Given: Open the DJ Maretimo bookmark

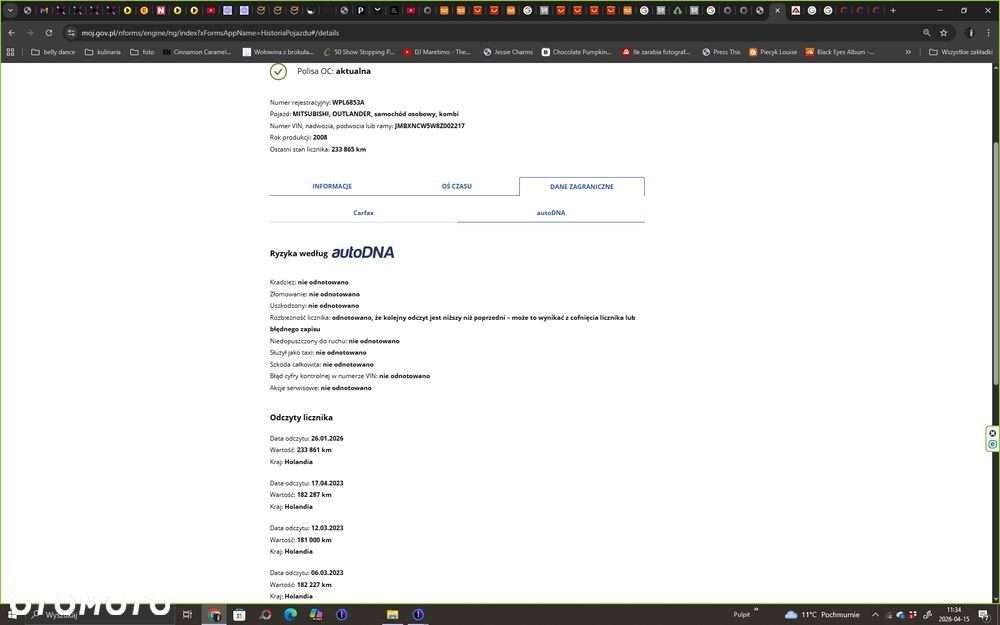Looking at the screenshot, I should point(437,52).
